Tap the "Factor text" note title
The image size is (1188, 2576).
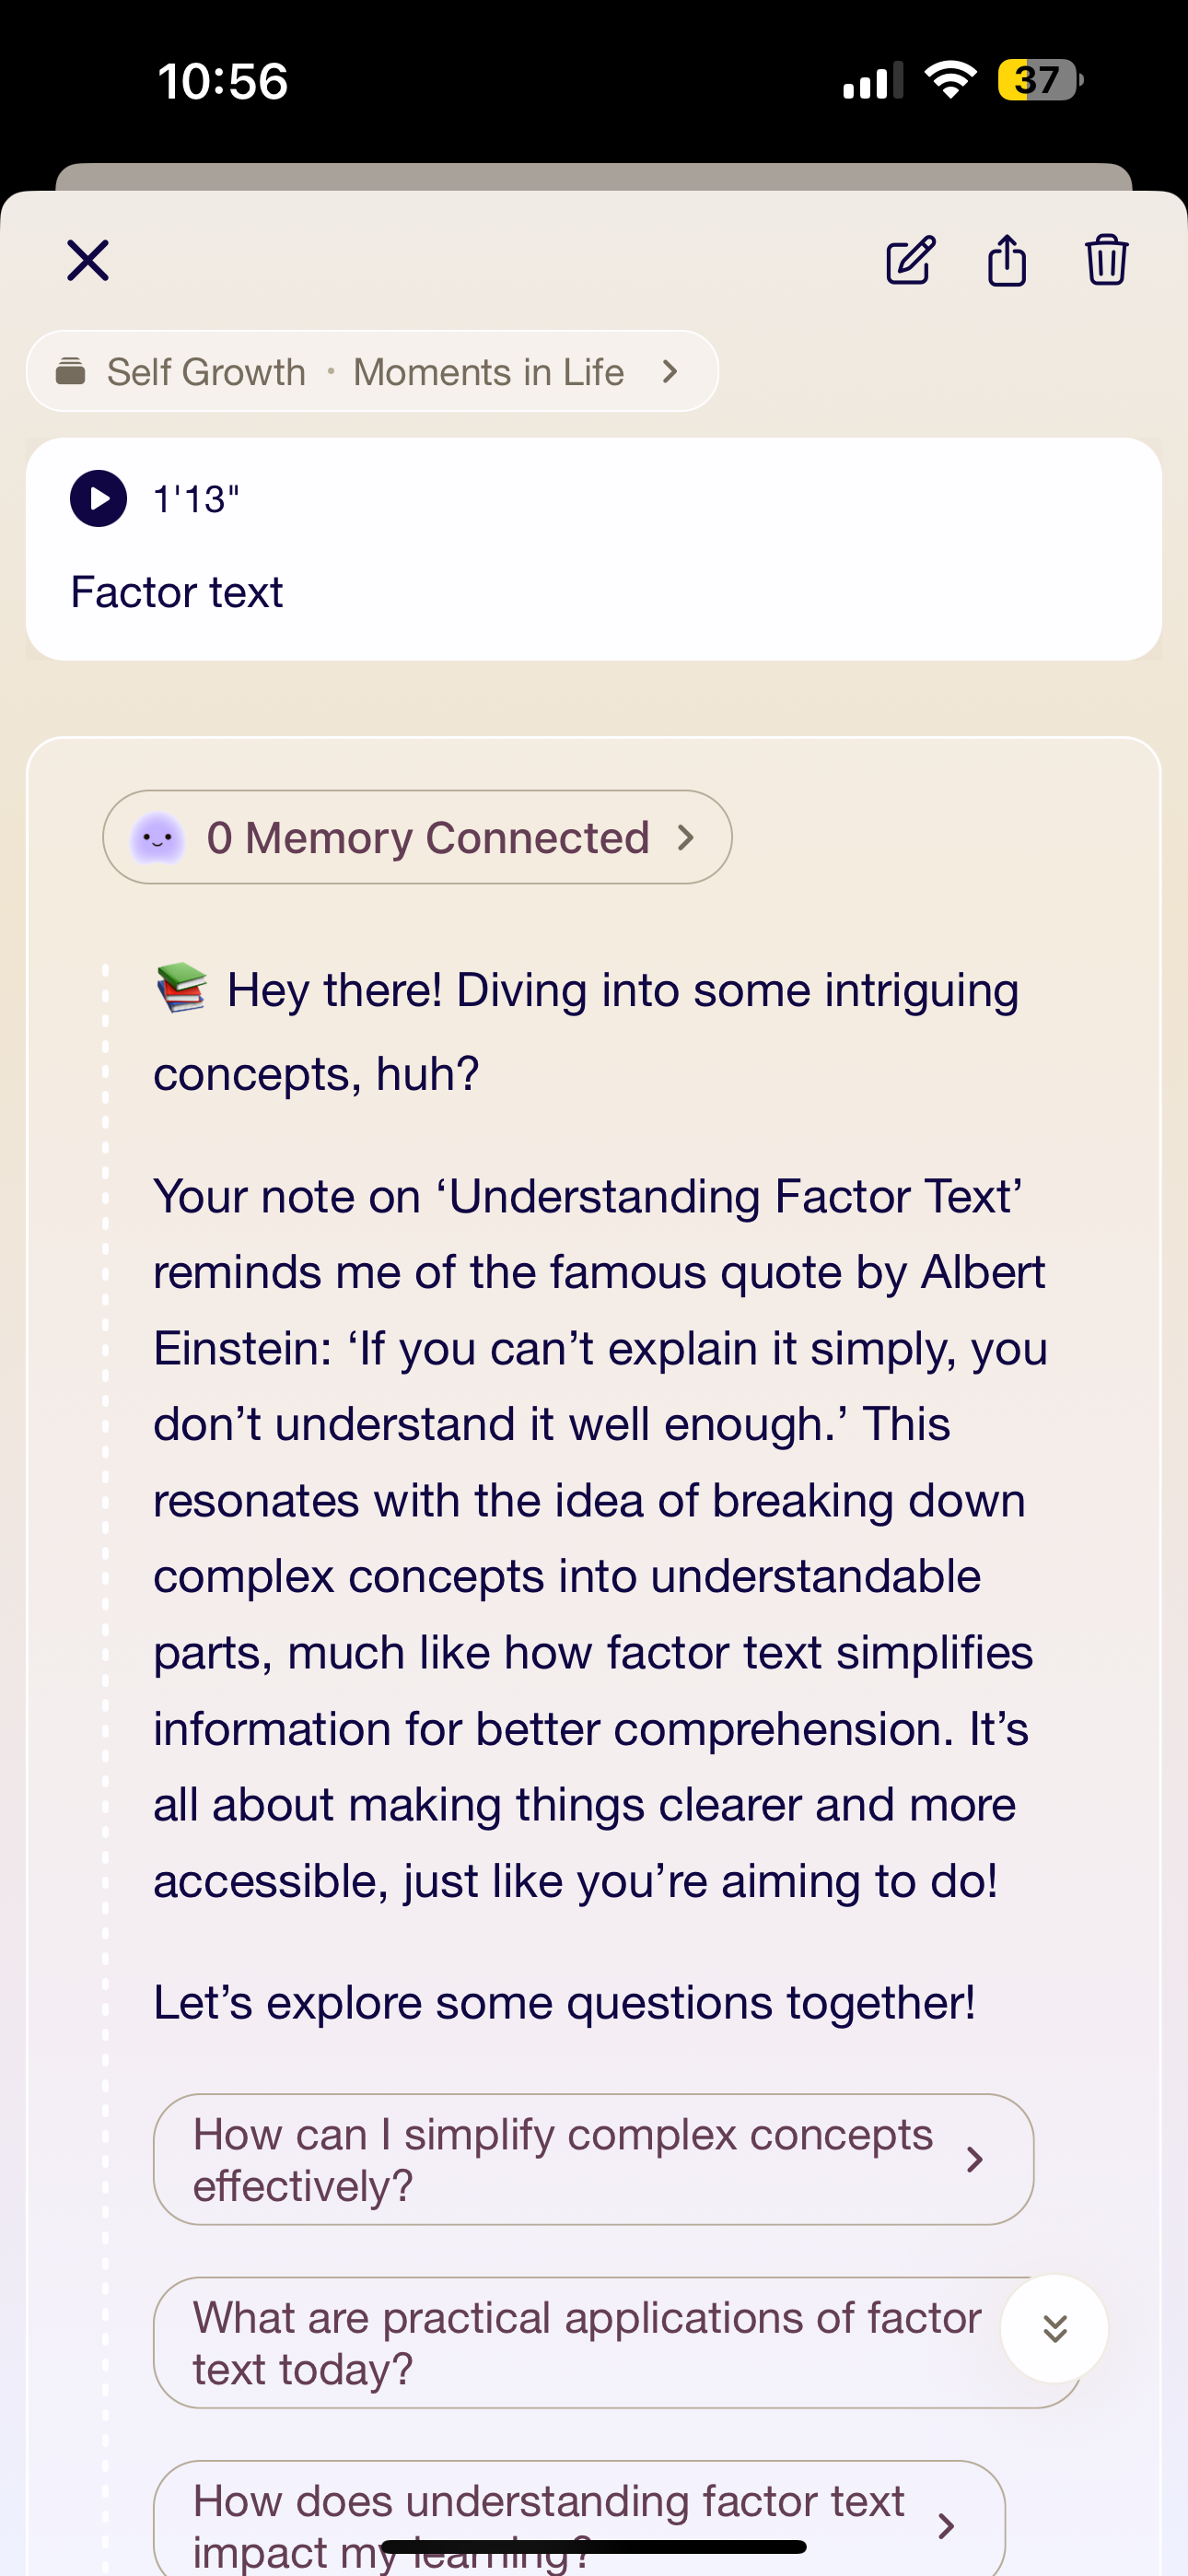tap(177, 592)
